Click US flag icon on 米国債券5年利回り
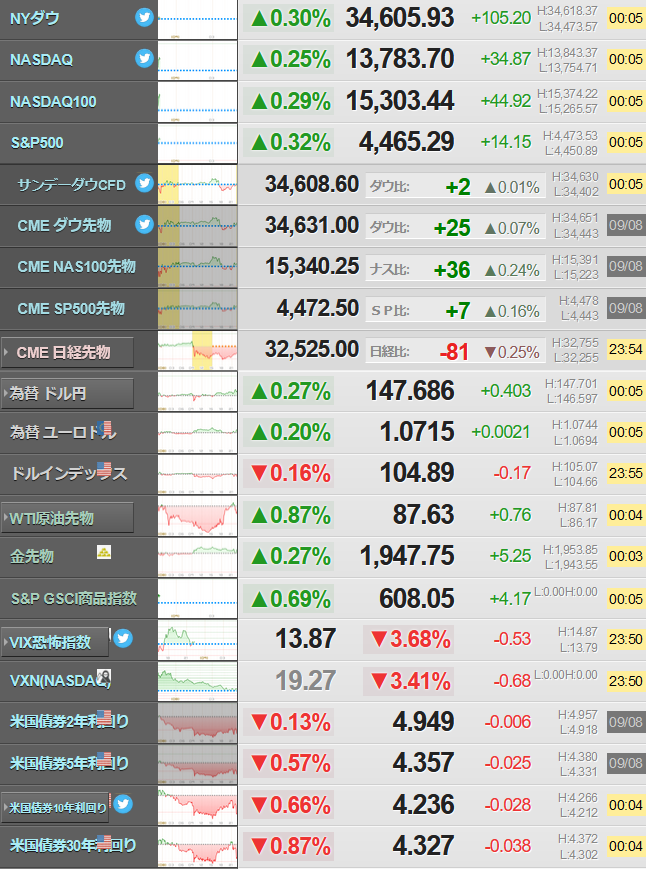The image size is (646, 869). (104, 759)
